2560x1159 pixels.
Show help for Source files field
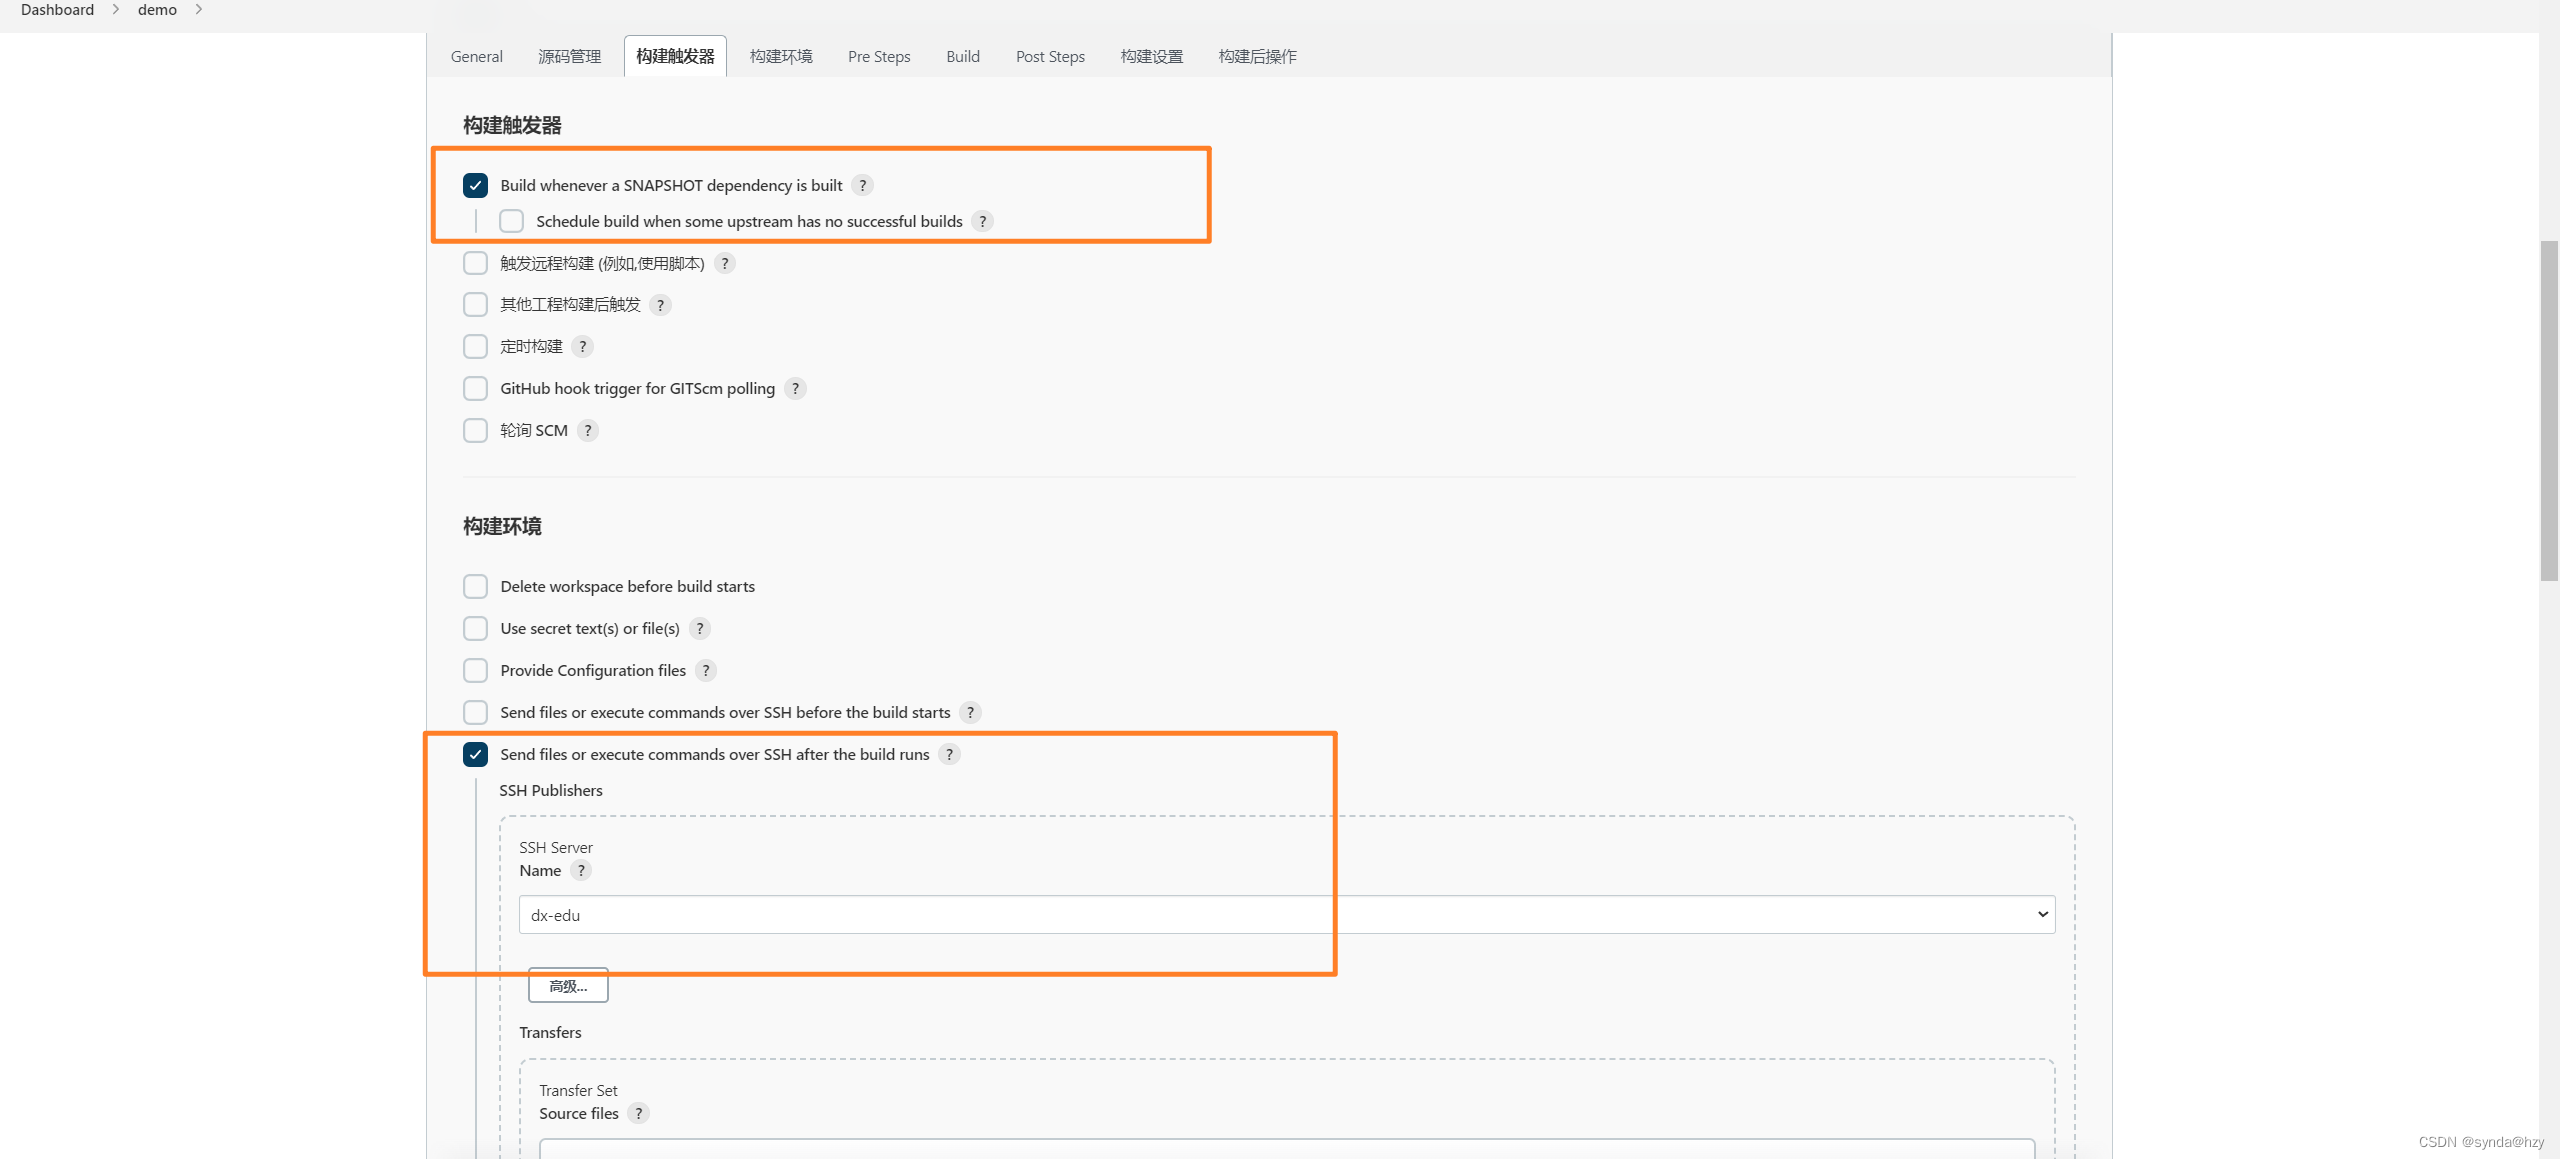click(639, 1113)
